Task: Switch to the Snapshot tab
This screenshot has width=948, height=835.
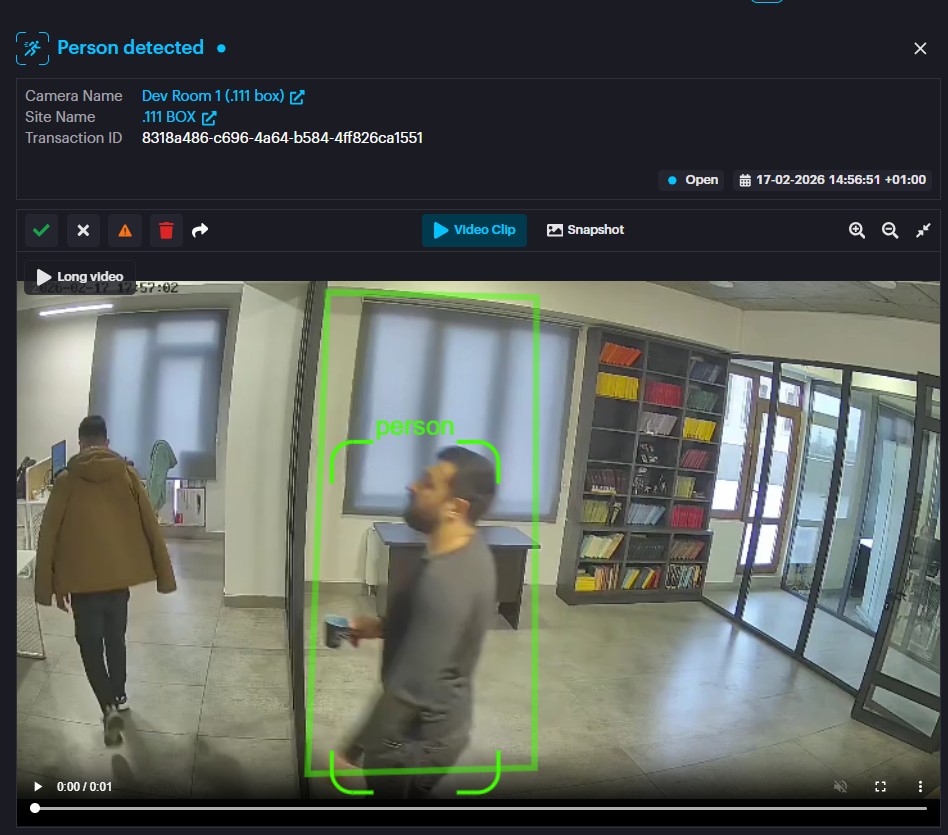Action: [x=585, y=230]
